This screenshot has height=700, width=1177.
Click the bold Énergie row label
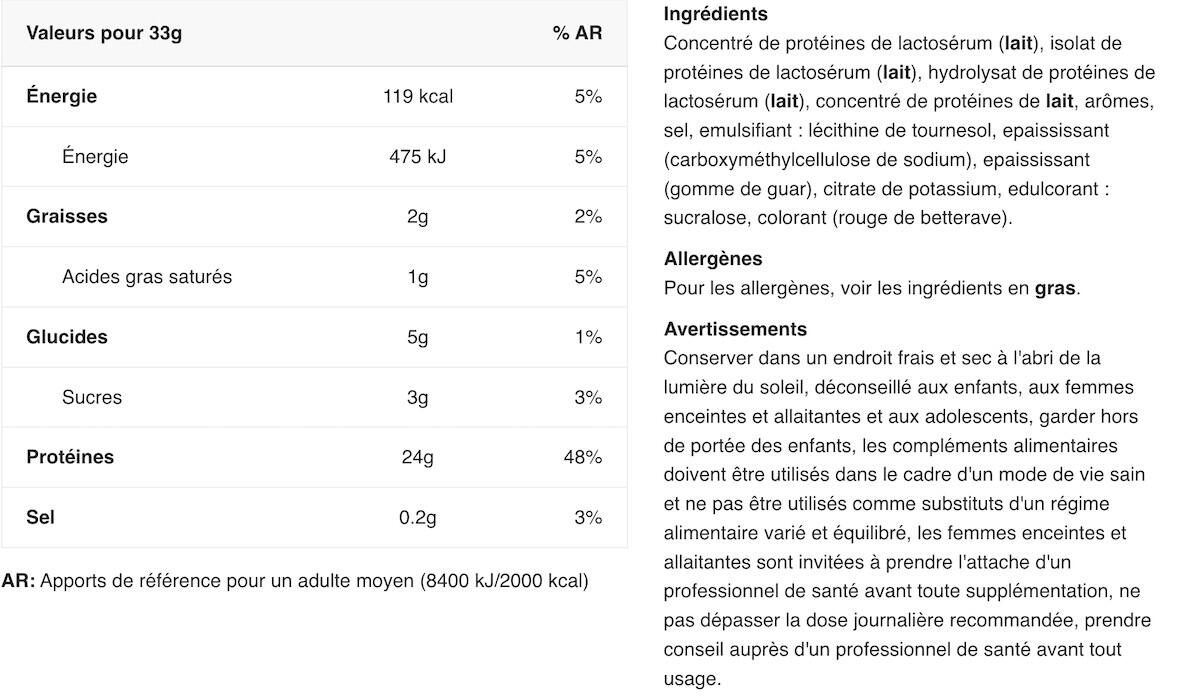coord(62,96)
